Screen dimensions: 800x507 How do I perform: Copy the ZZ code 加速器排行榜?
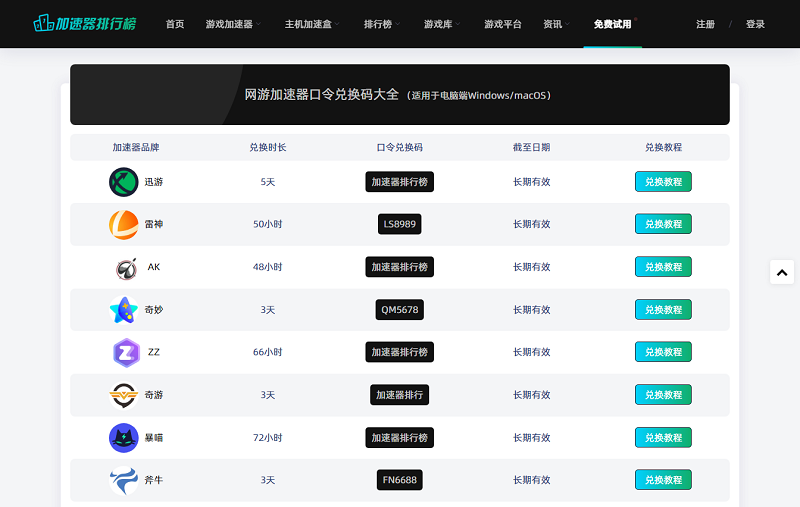pos(399,352)
